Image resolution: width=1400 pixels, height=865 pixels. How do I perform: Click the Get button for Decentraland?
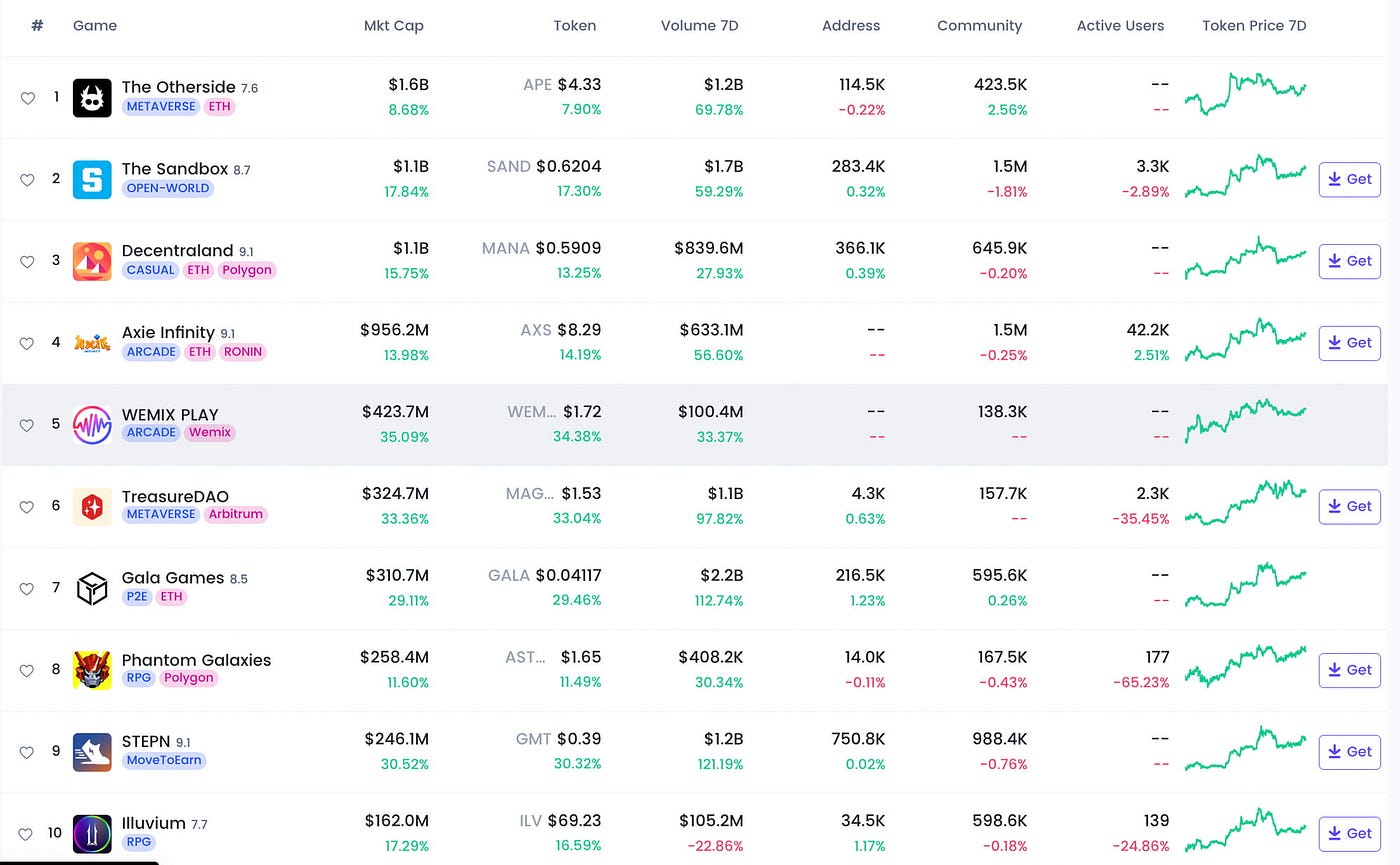click(x=1349, y=261)
